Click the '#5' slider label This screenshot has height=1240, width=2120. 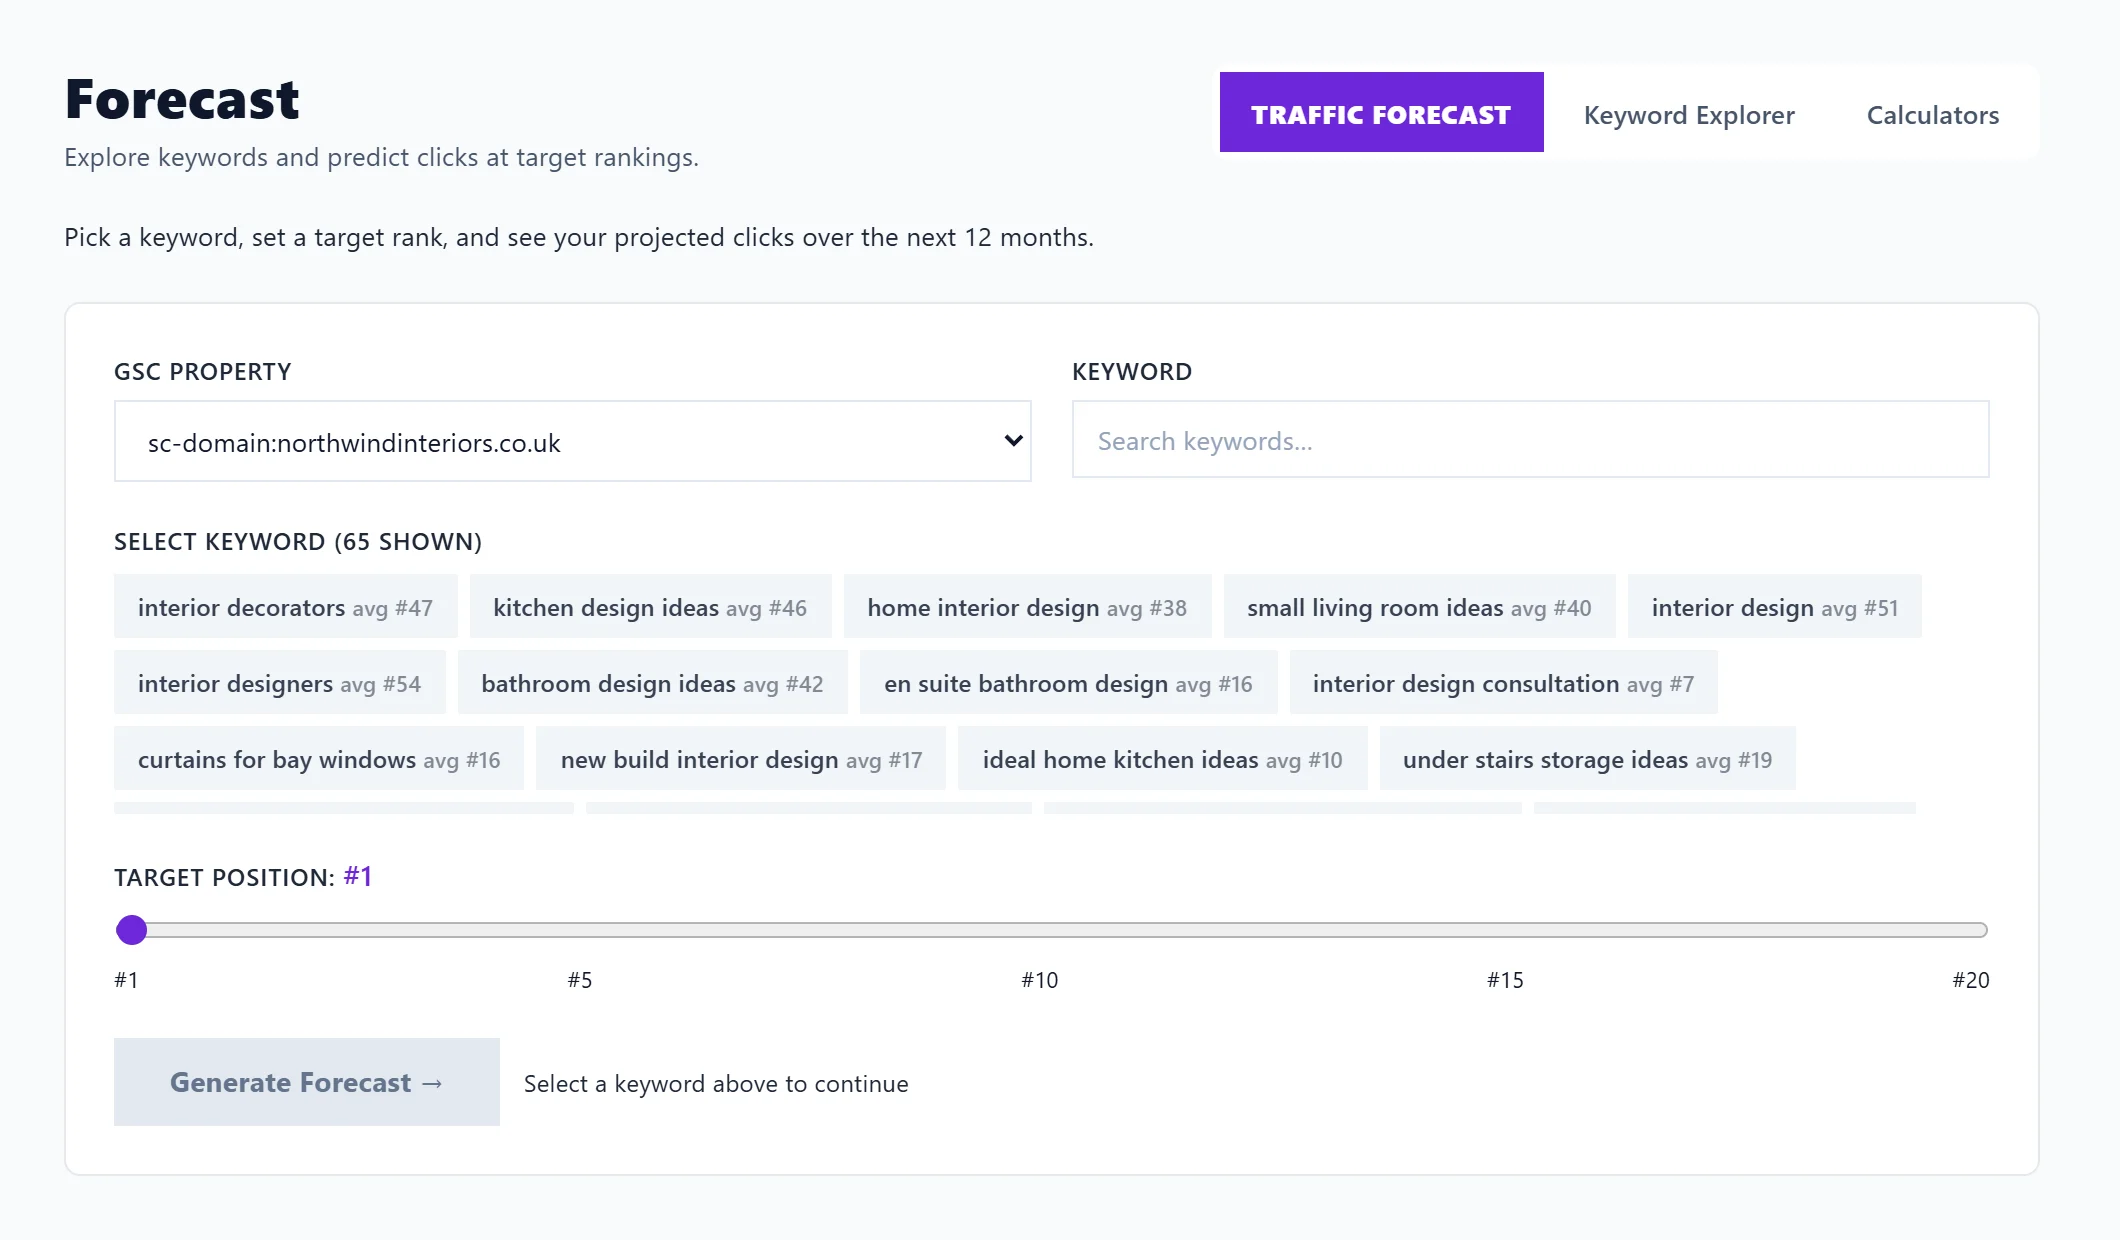[580, 980]
